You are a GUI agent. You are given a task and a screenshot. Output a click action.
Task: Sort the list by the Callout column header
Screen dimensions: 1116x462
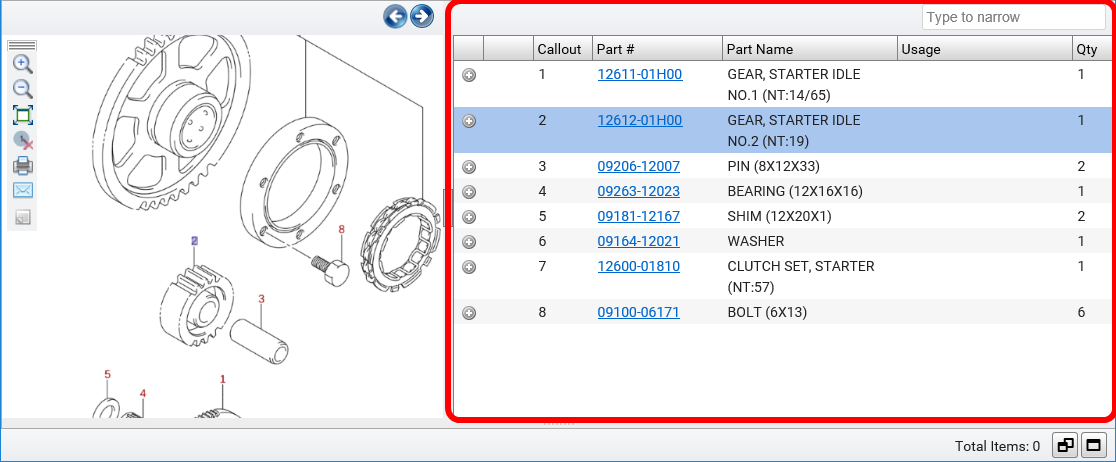point(559,49)
